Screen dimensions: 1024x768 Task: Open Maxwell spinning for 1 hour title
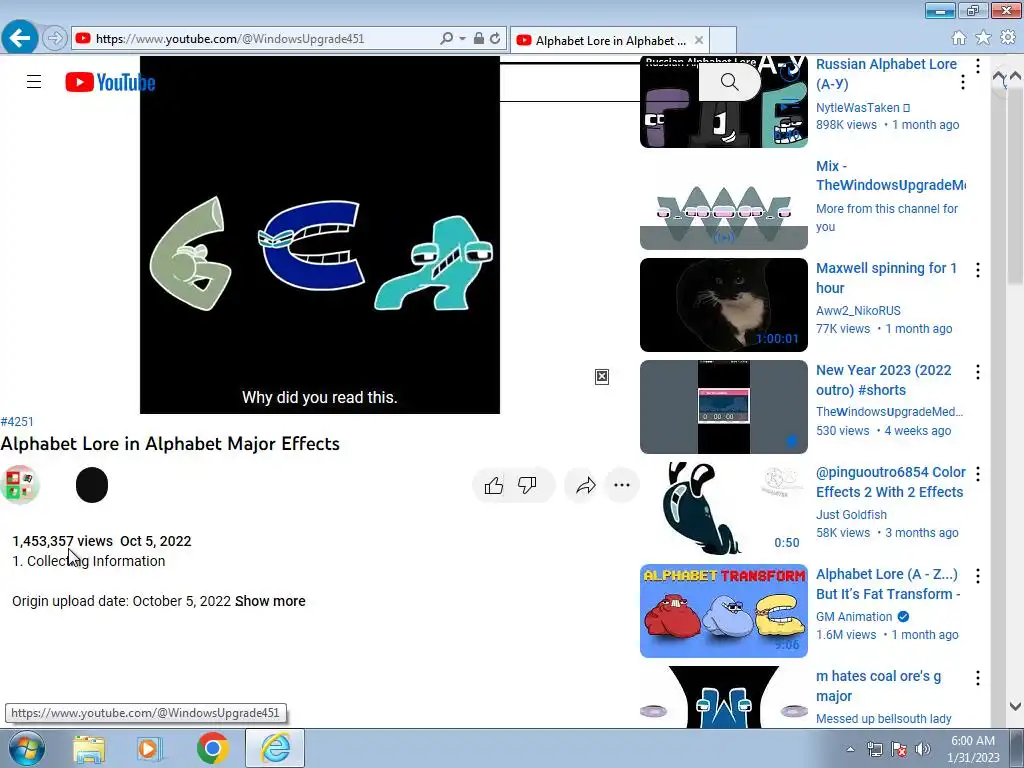coord(886,278)
